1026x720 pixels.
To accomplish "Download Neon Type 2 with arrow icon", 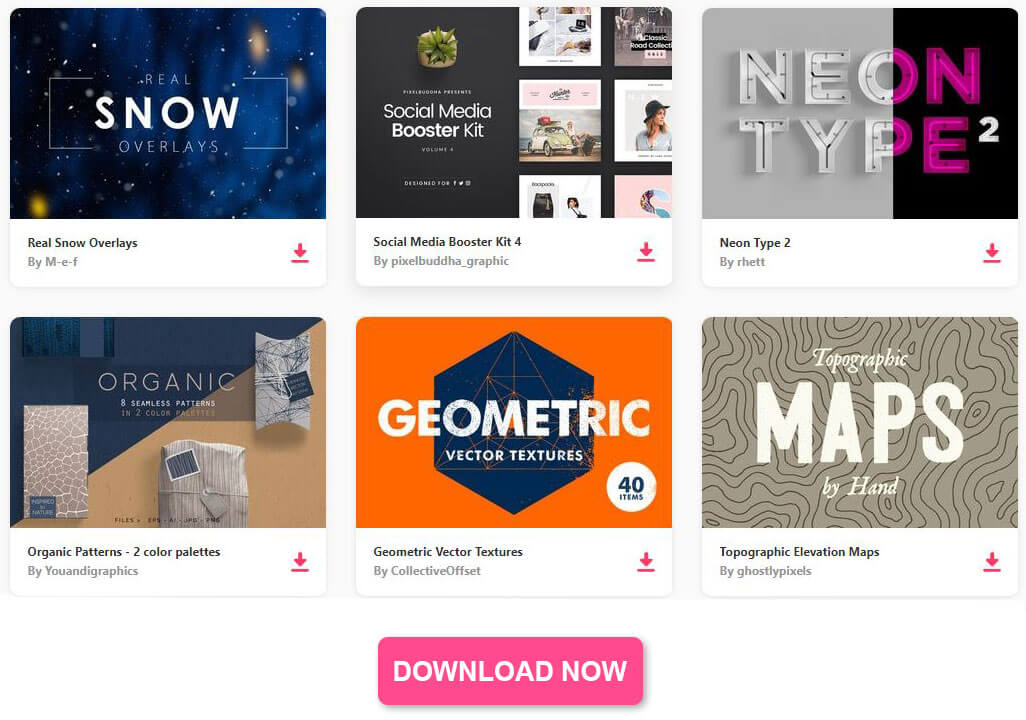I will pyautogui.click(x=992, y=253).
